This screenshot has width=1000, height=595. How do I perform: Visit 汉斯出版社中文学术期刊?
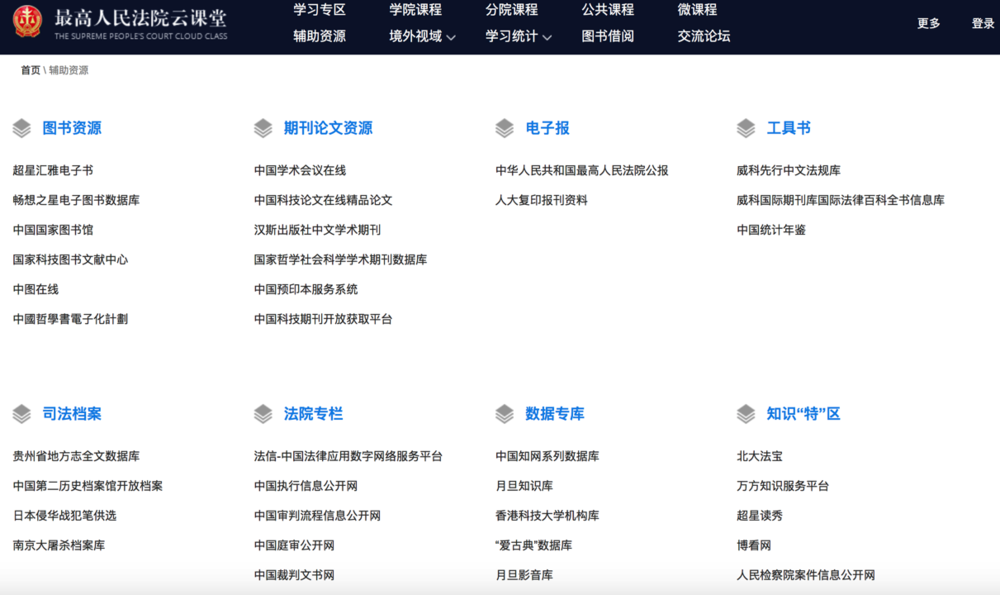point(317,230)
